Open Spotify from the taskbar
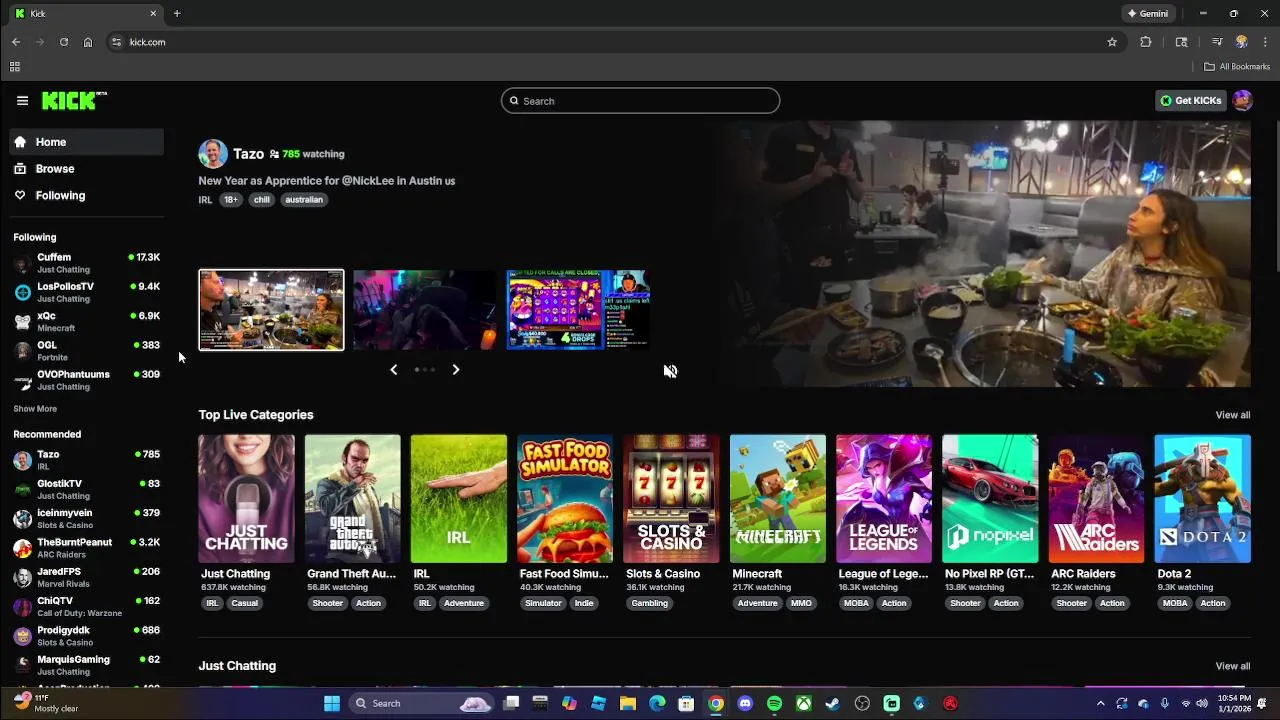This screenshot has width=1280, height=720. [x=774, y=704]
